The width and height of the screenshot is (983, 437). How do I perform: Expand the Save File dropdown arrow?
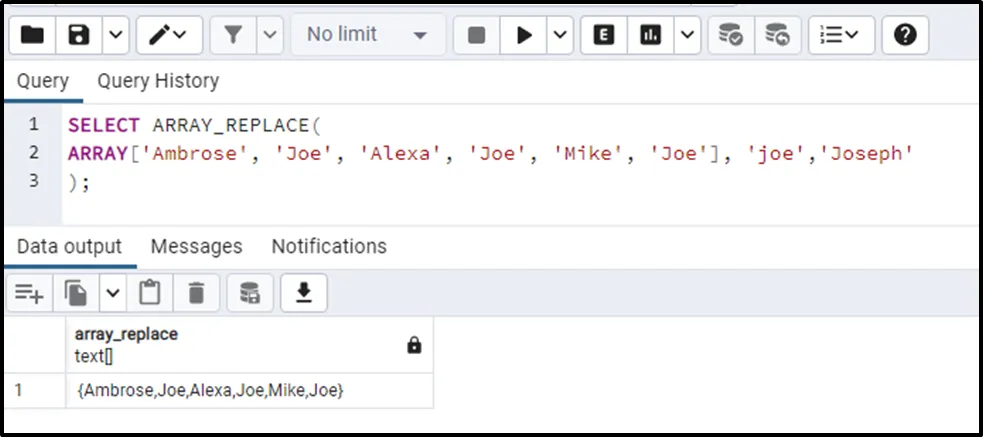(x=116, y=35)
